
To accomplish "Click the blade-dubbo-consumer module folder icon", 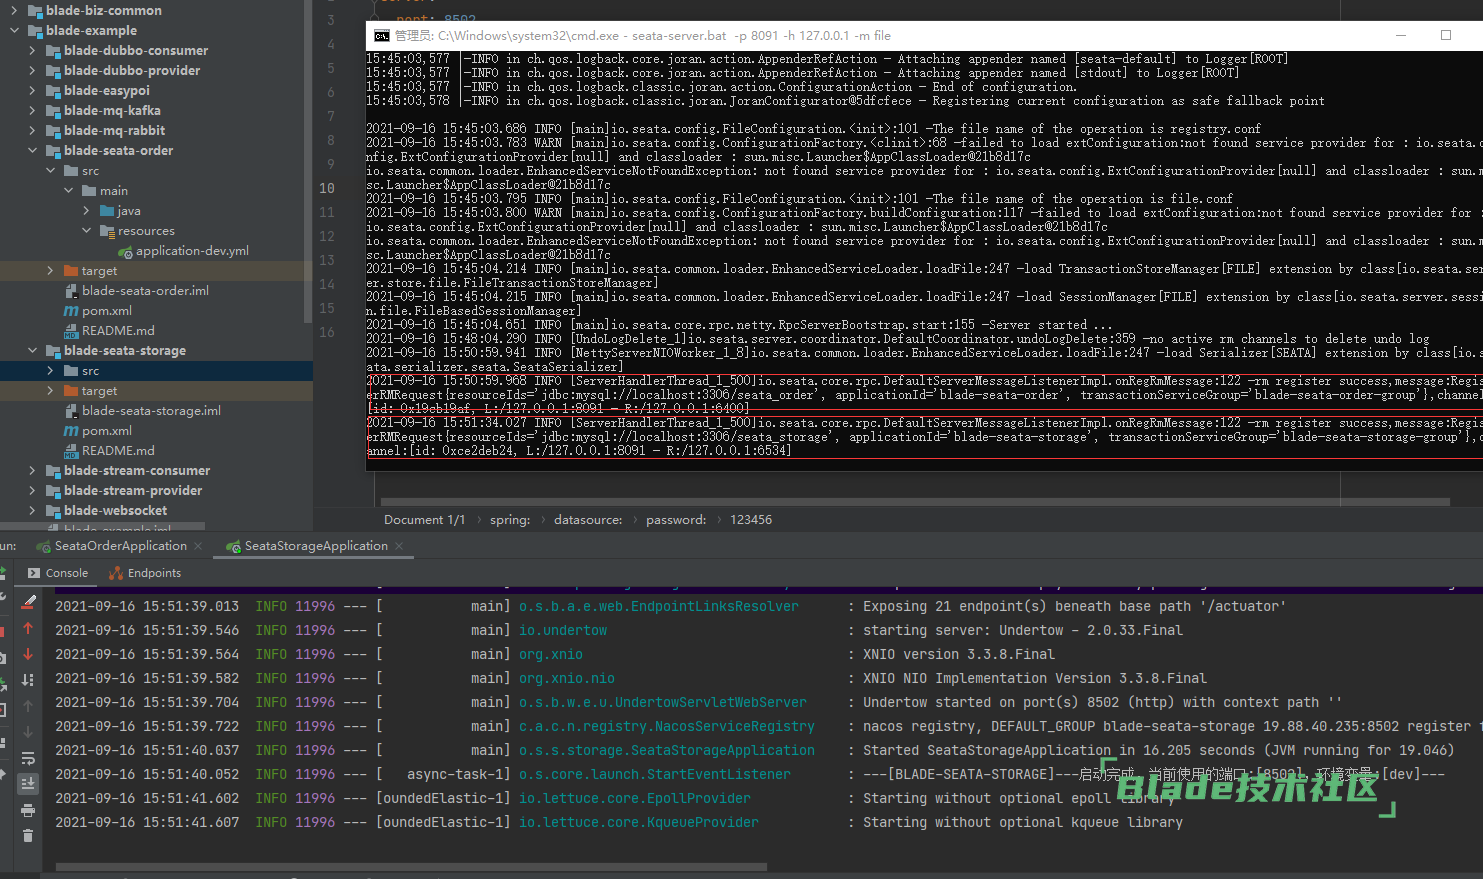I will (x=53, y=51).
